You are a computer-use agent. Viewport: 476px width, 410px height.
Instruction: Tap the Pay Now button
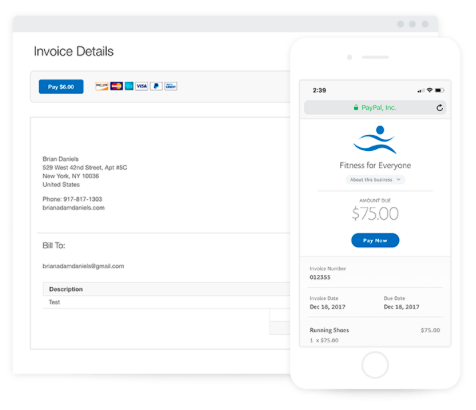click(x=375, y=240)
